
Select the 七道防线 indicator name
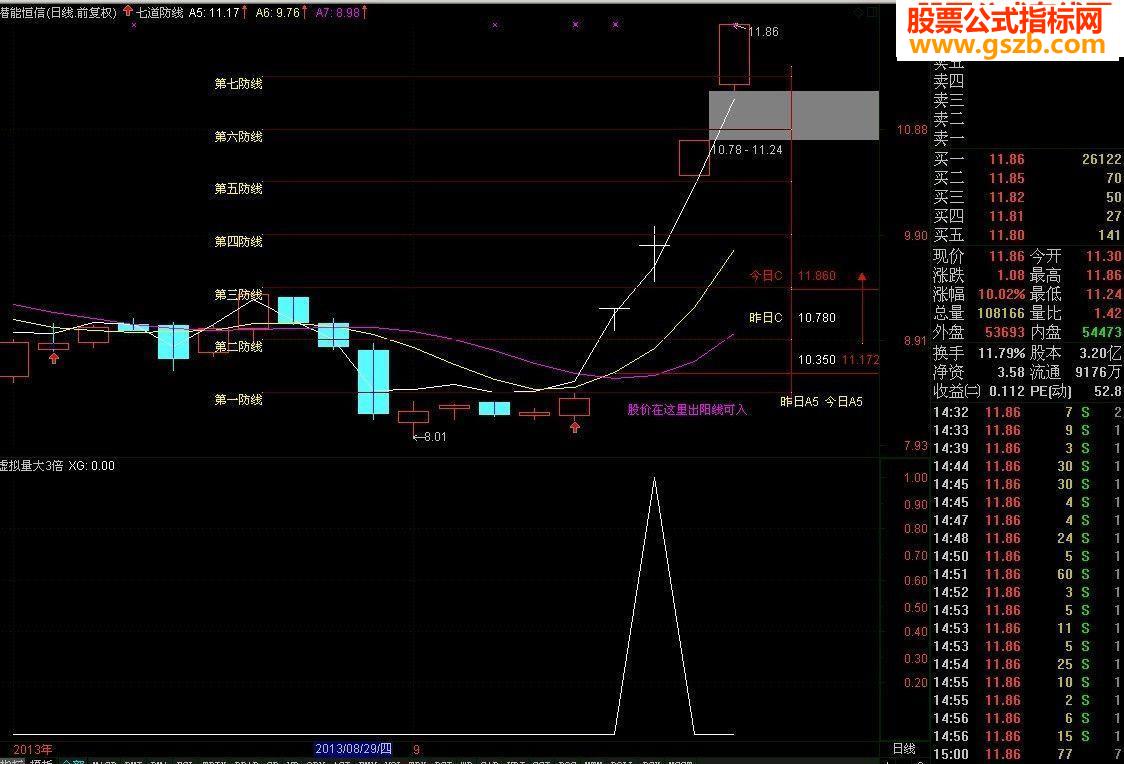(x=159, y=12)
